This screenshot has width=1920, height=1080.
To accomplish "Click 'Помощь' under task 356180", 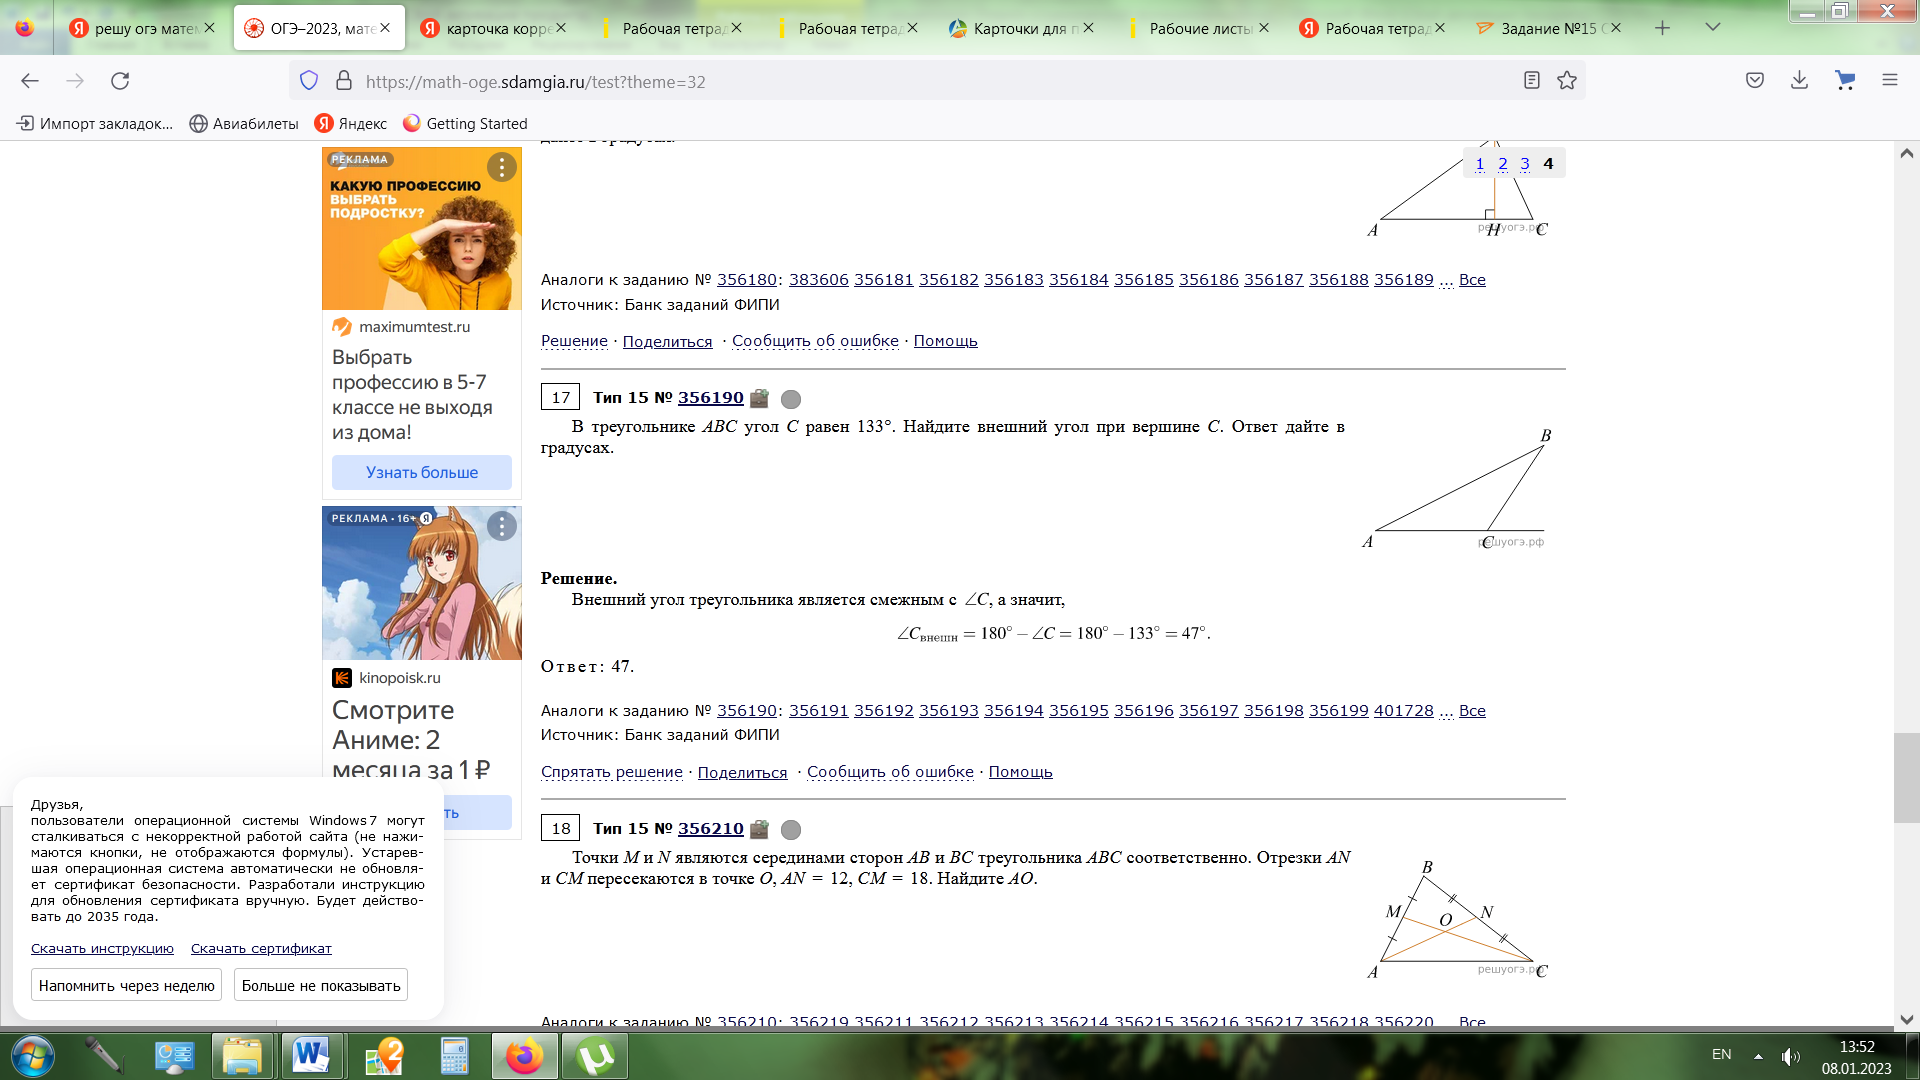I will pyautogui.click(x=946, y=341).
